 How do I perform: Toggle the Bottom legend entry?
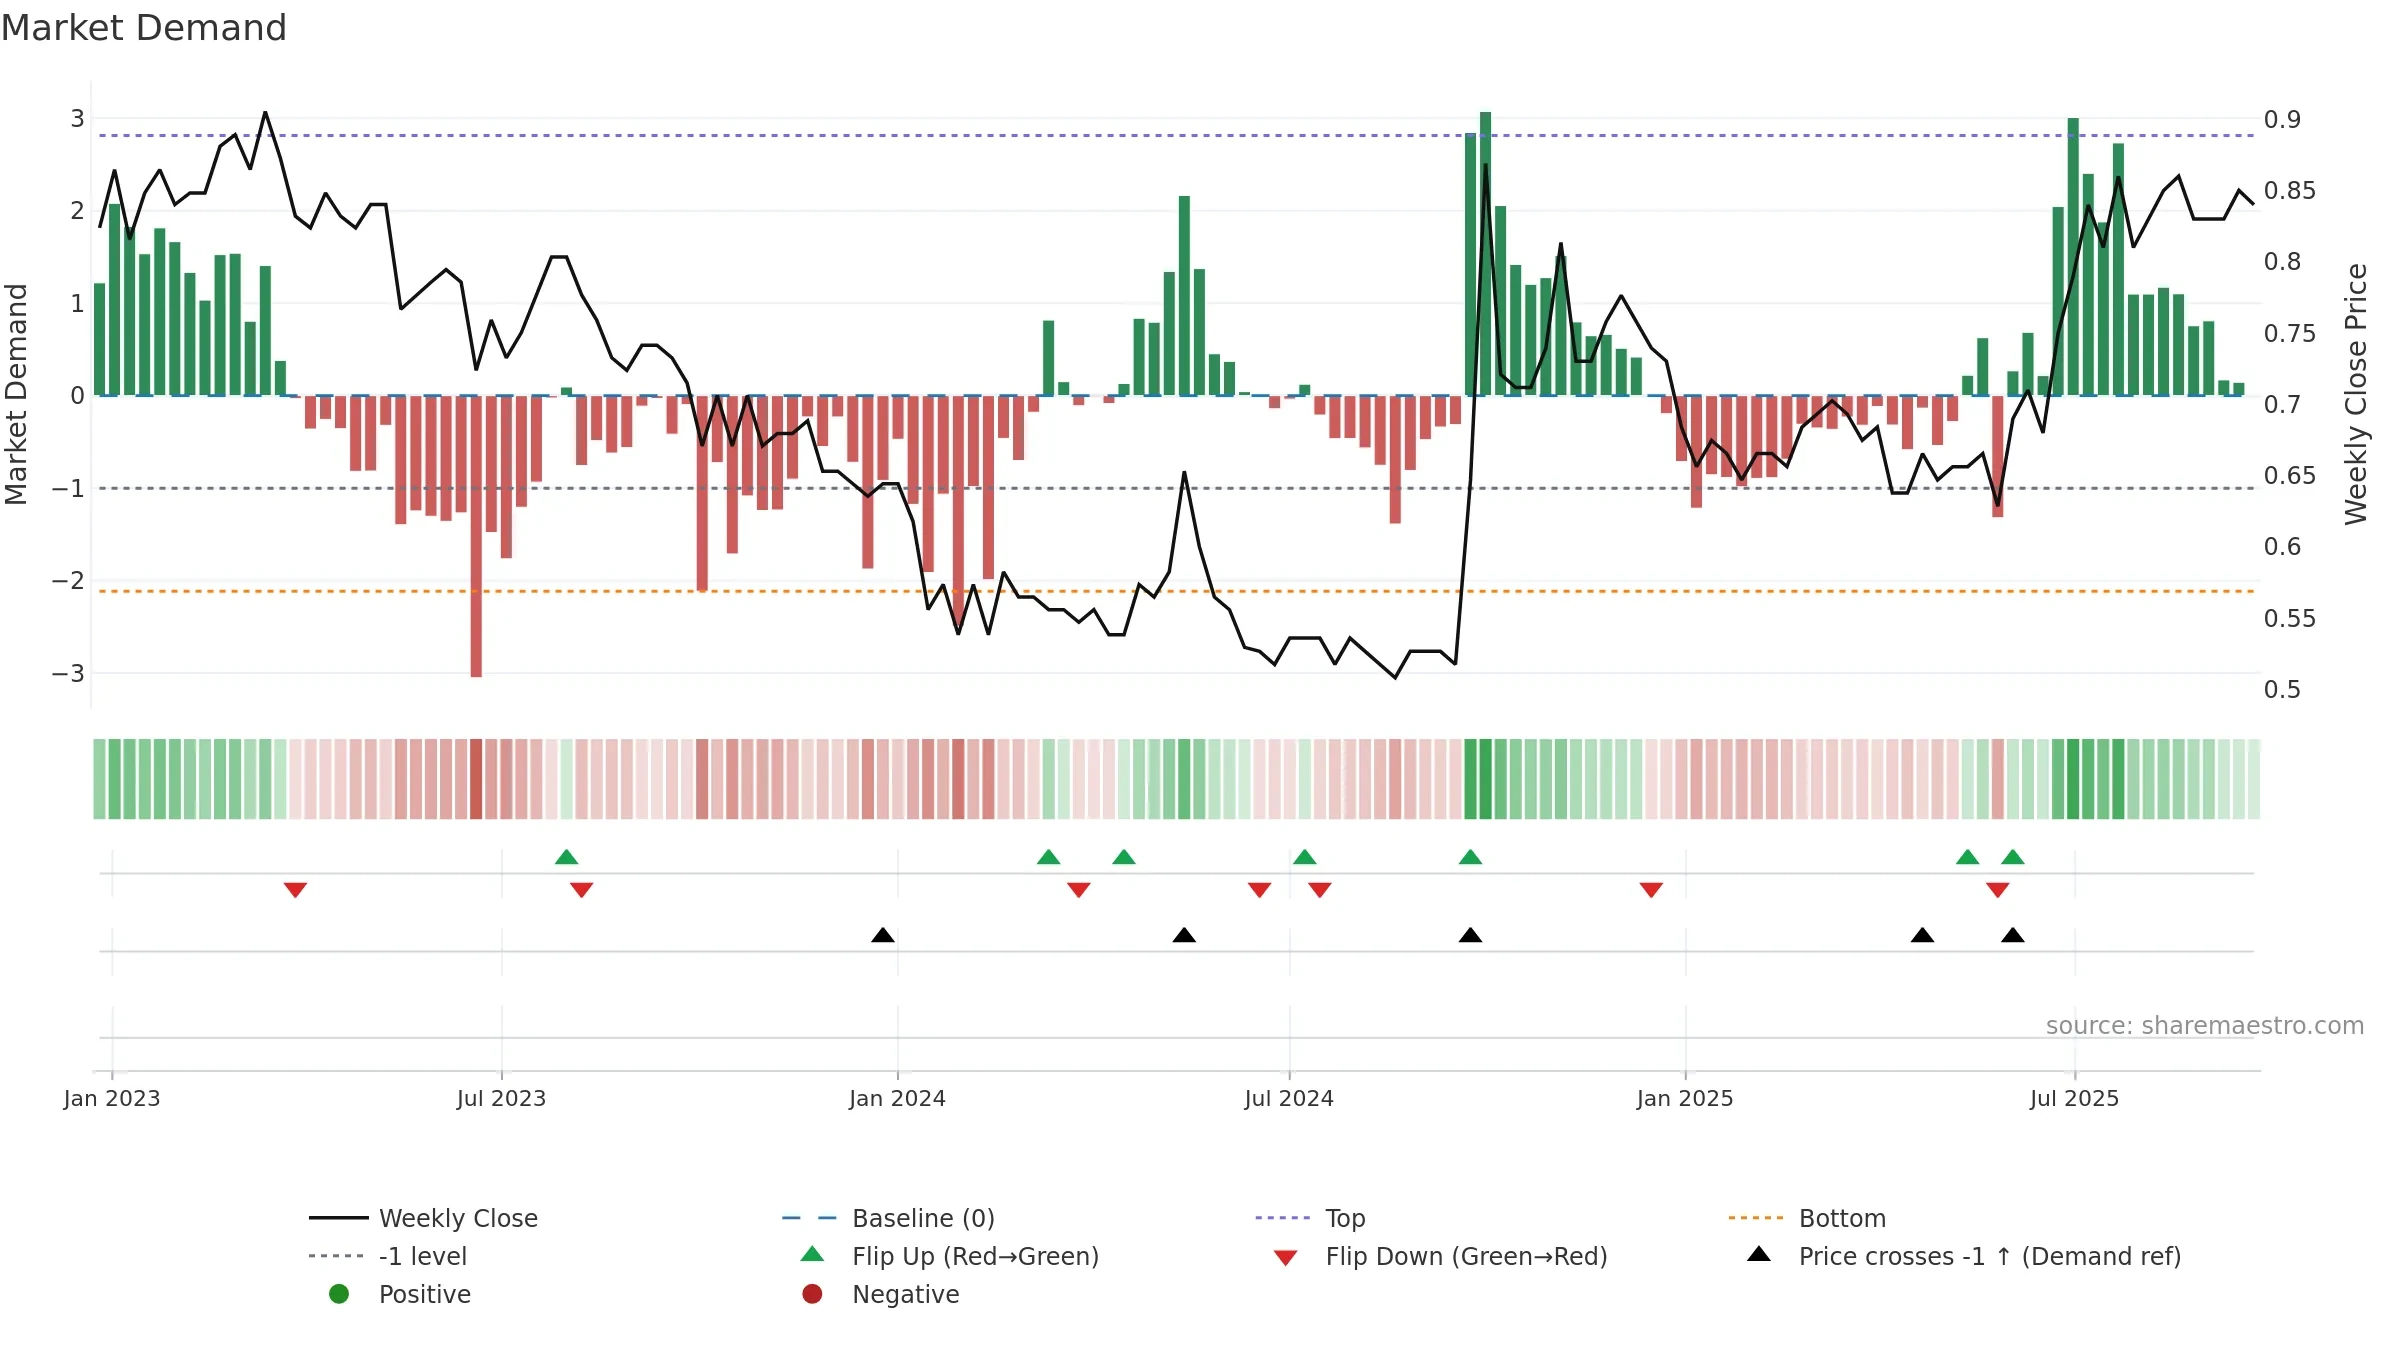pyautogui.click(x=1807, y=1218)
